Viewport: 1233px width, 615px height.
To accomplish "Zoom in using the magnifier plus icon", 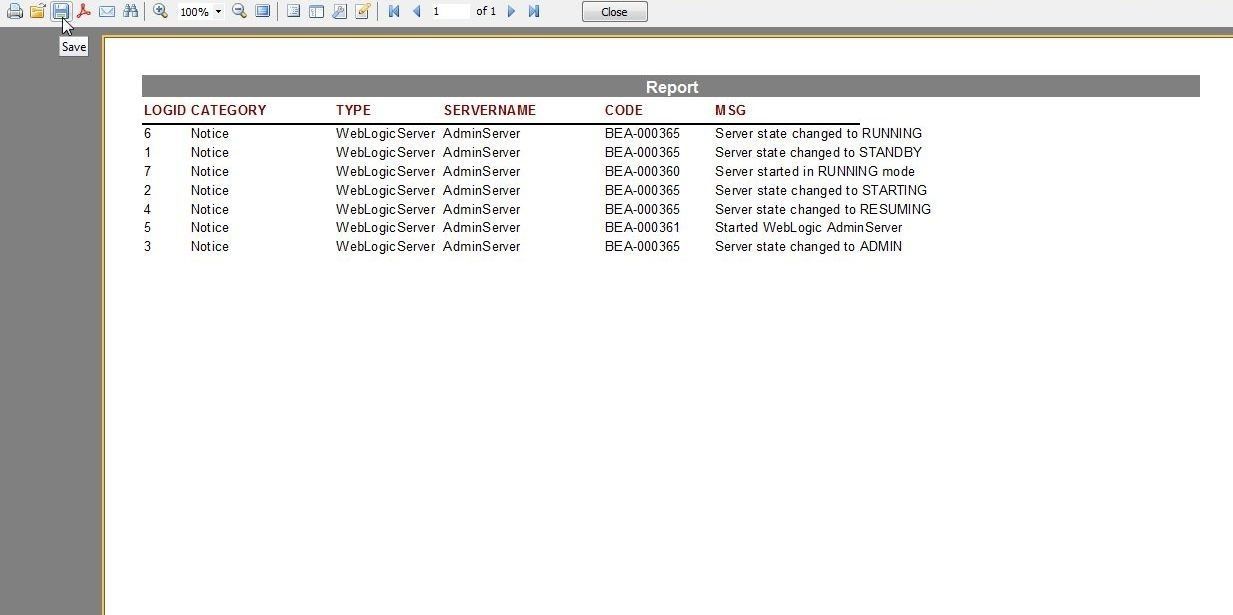I will coord(160,12).
